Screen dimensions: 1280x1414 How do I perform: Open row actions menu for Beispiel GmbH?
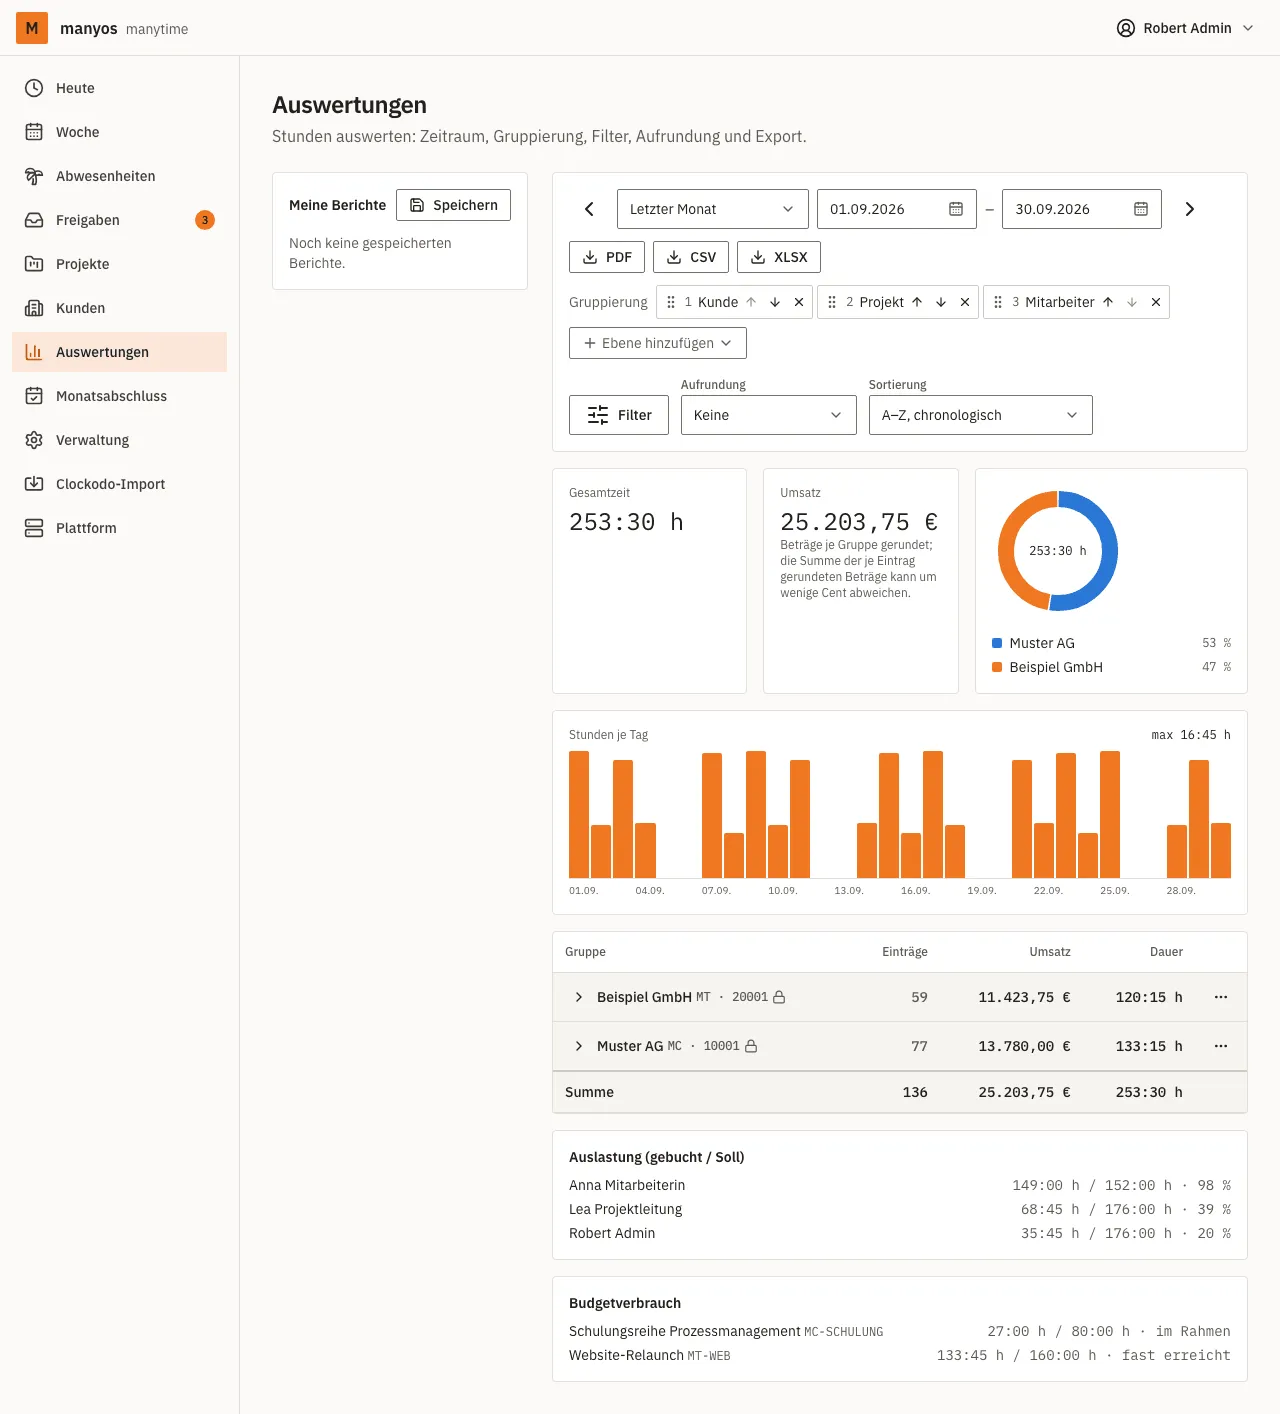1221,997
